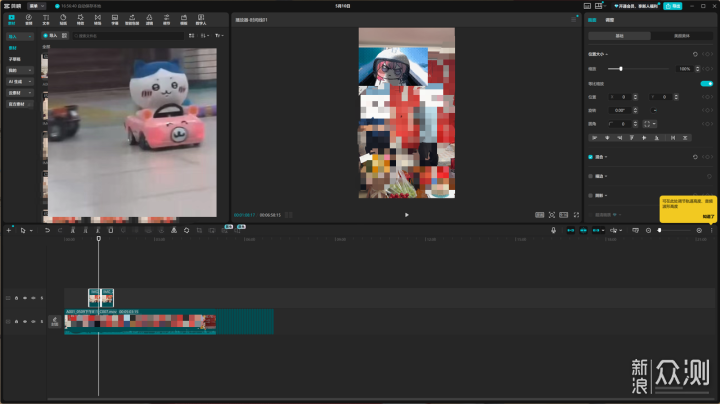
Task: Turn off the 等比缩放 uniform scale switch
Action: point(706,84)
